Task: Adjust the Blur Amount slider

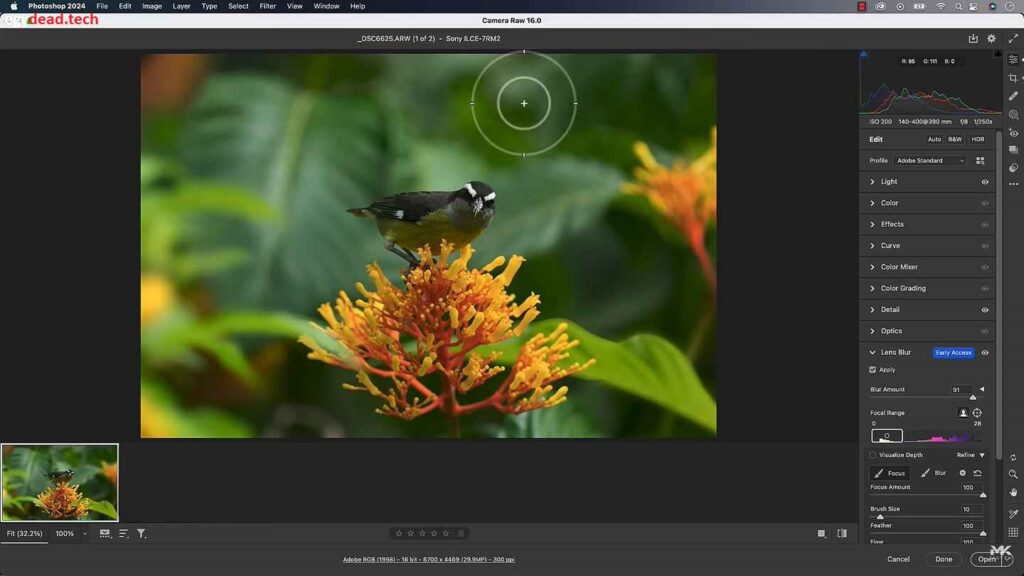Action: (973, 396)
